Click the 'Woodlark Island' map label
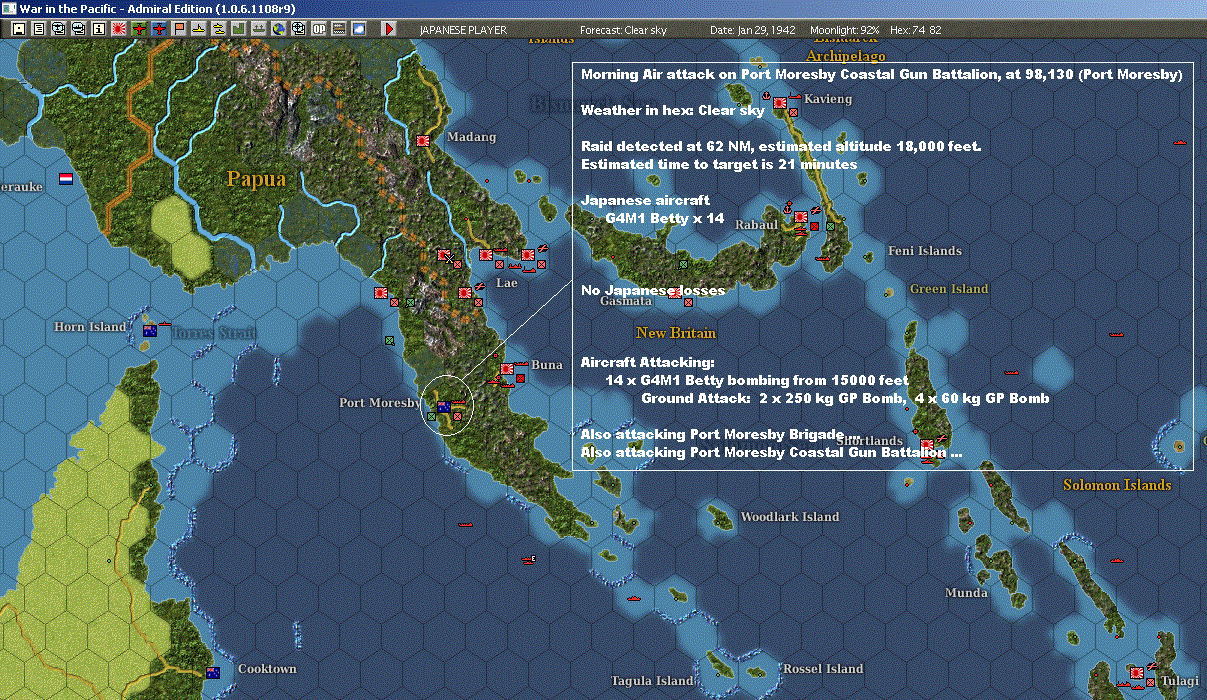This screenshot has height=700, width=1207. coord(789,517)
